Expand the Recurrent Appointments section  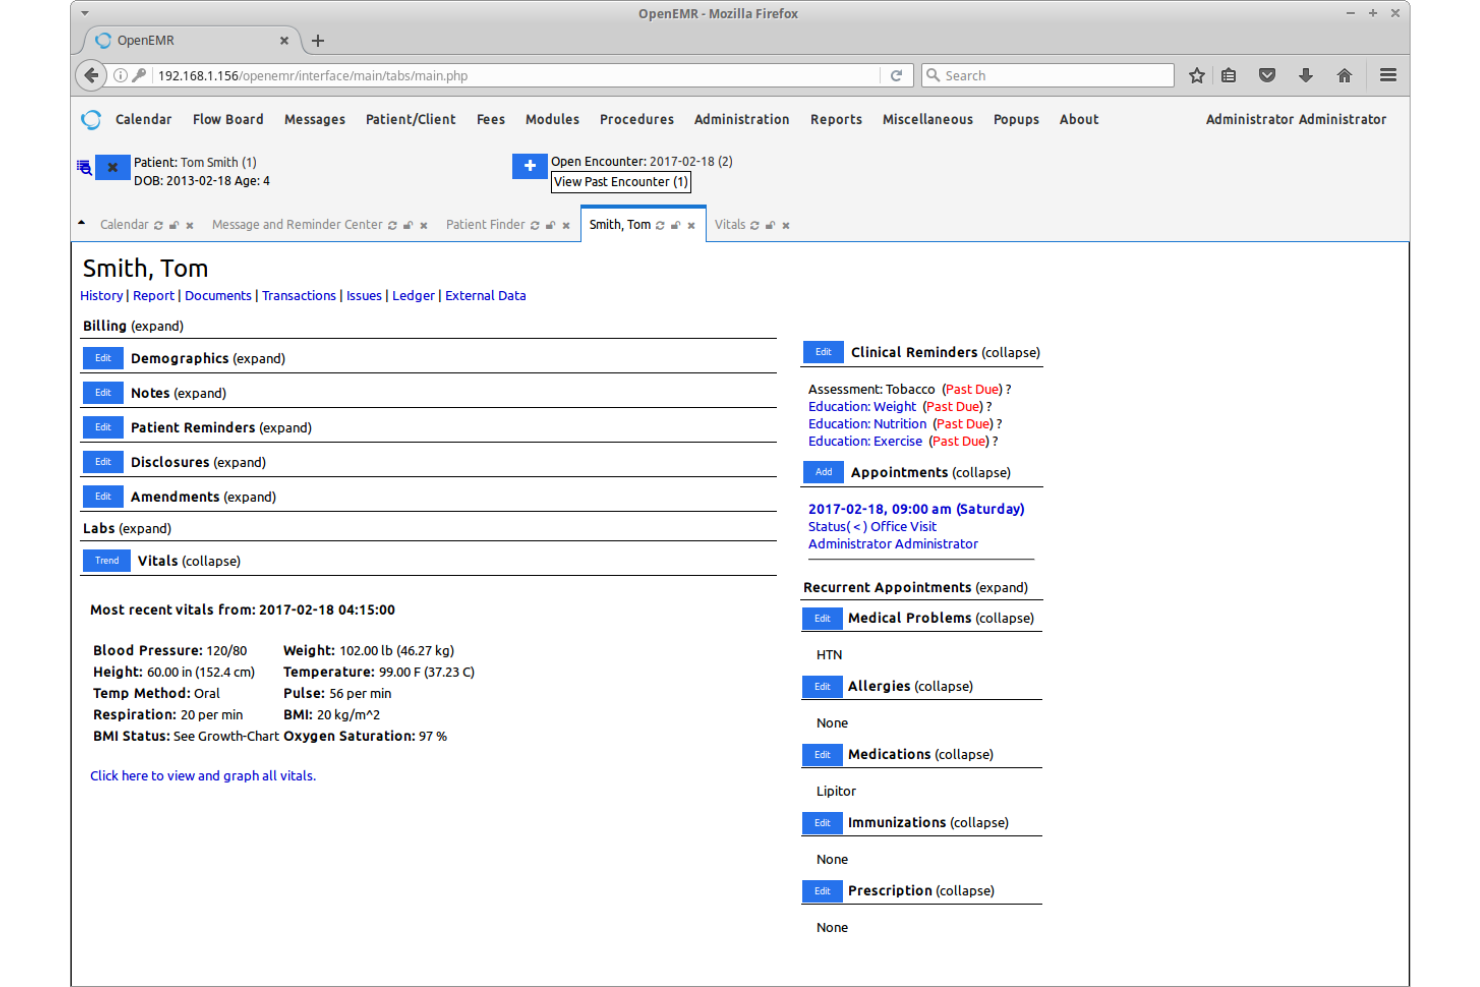pyautogui.click(x=1004, y=587)
